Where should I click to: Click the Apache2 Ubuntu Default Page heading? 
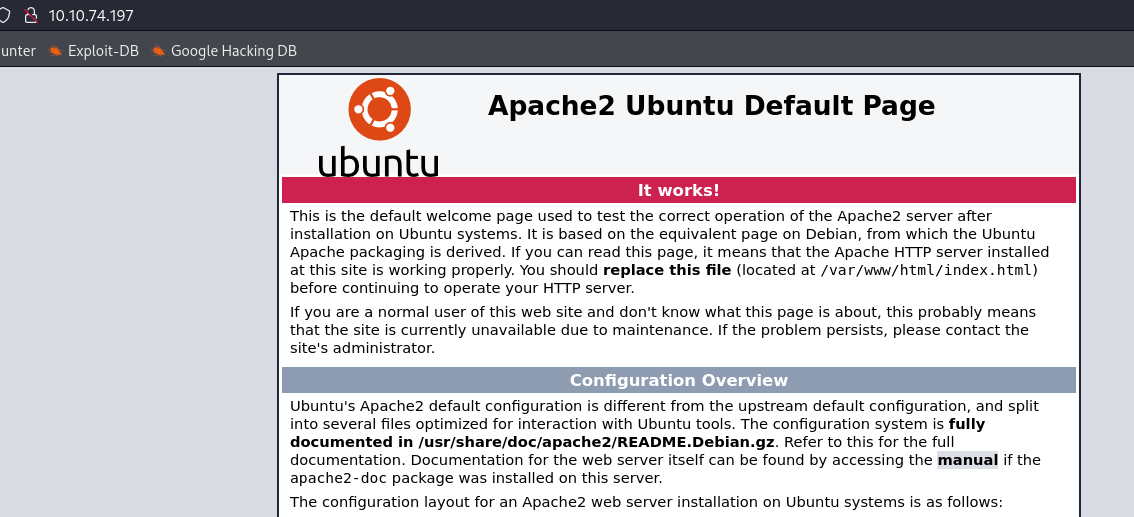(x=711, y=106)
